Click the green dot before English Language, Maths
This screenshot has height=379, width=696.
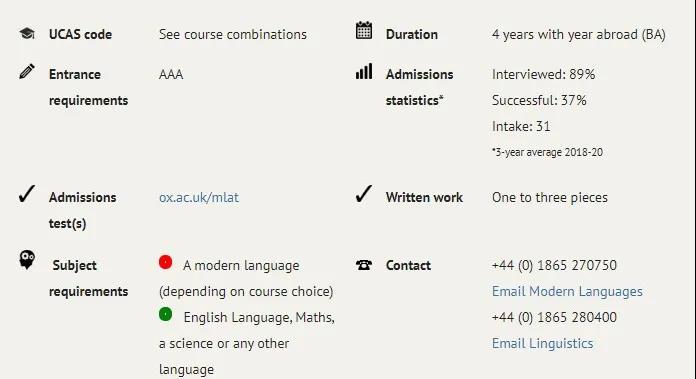pos(166,314)
